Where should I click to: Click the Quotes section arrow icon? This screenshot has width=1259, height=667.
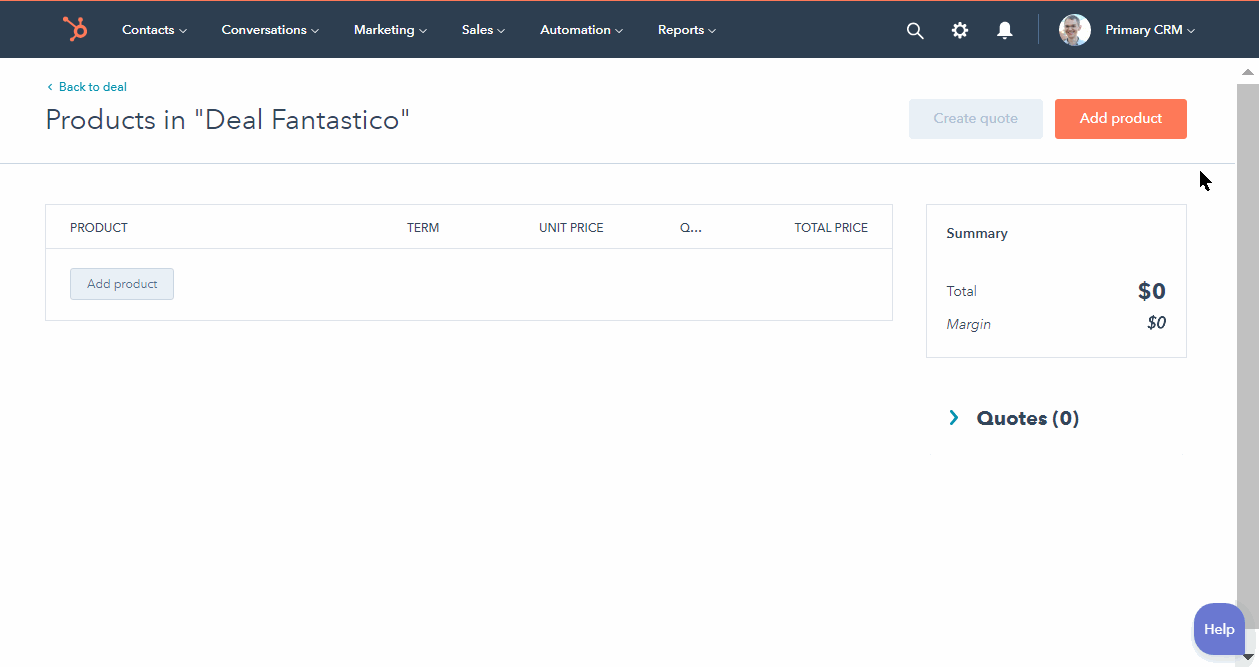point(953,417)
